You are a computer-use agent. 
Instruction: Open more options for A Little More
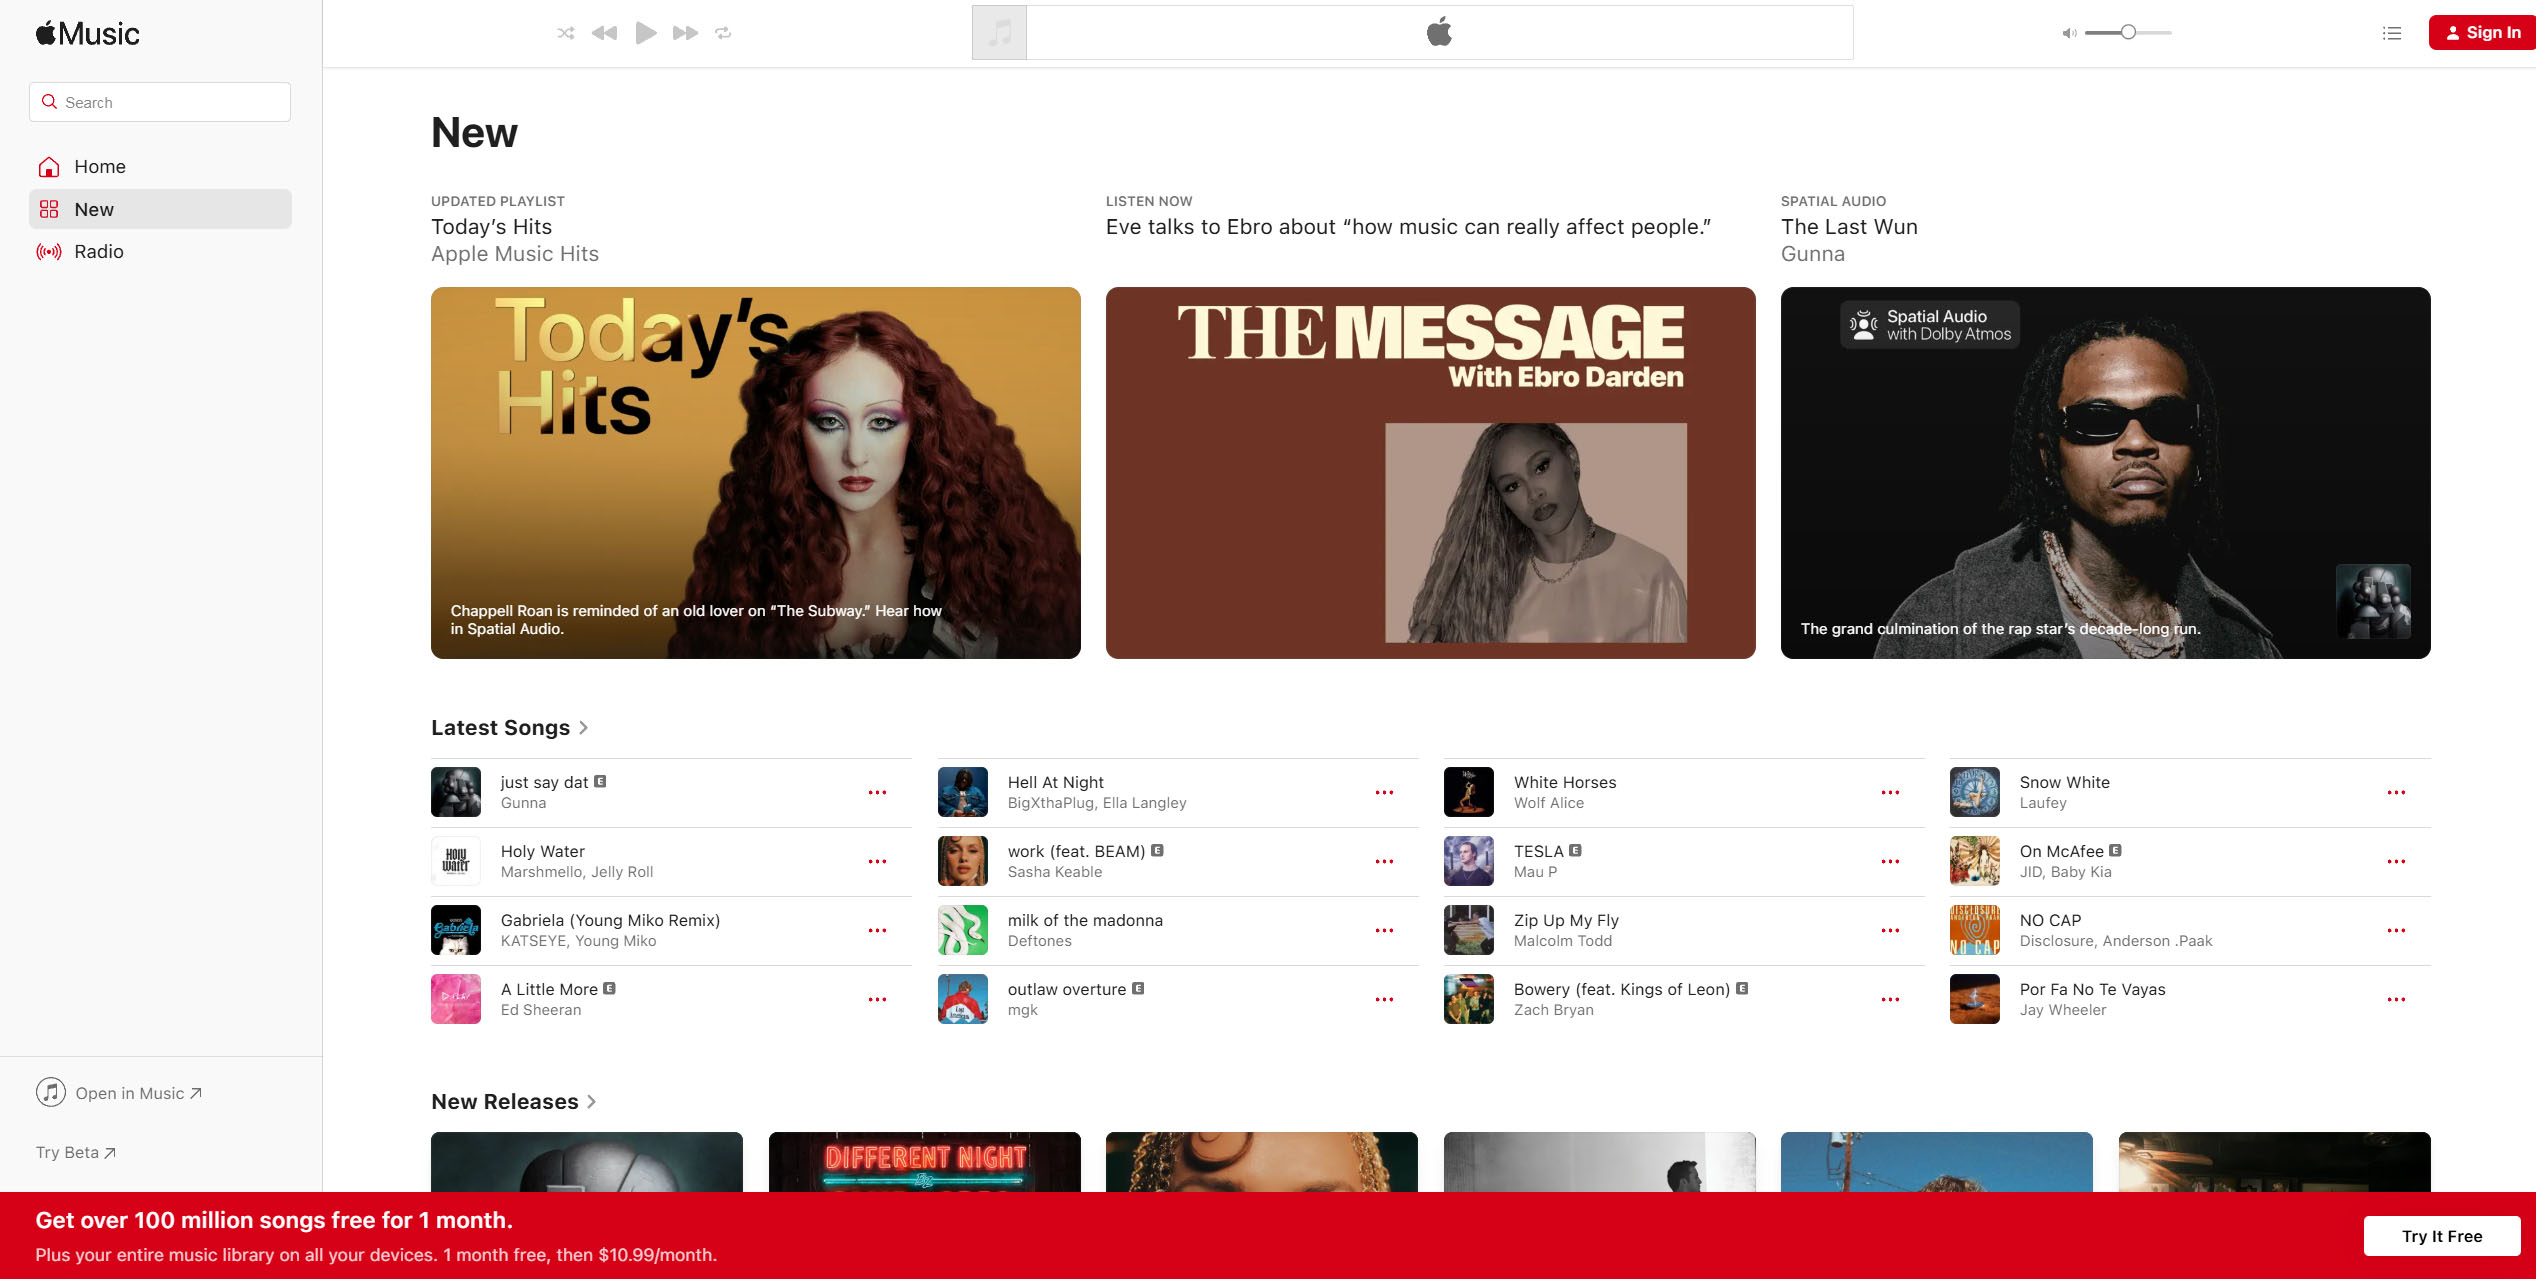(877, 1000)
